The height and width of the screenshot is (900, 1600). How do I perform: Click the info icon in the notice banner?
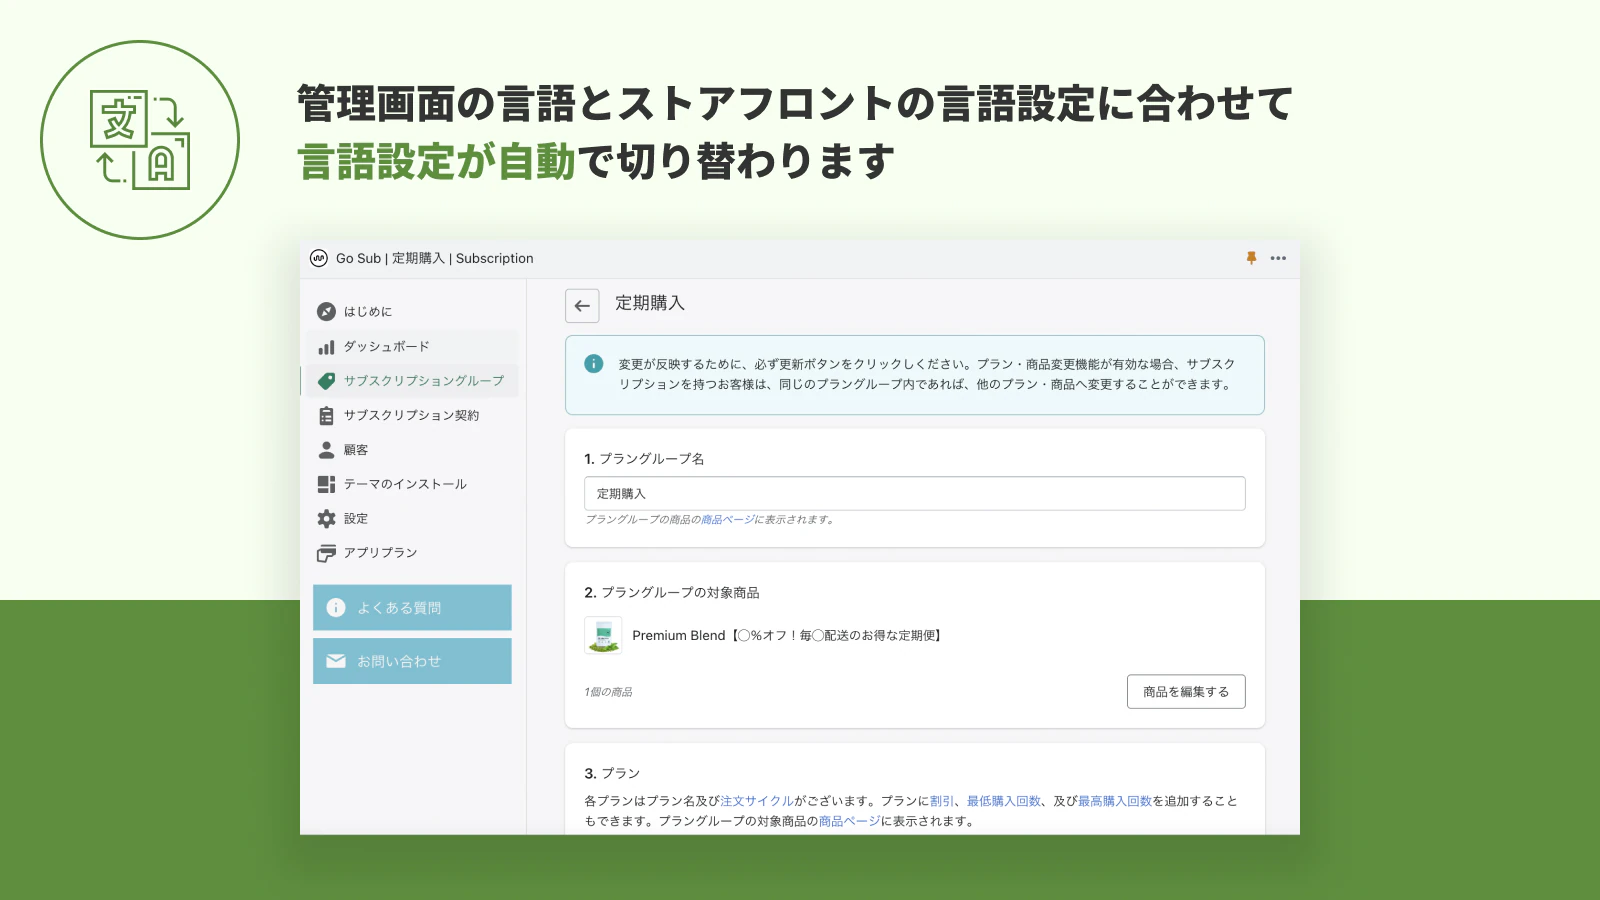pyautogui.click(x=594, y=364)
